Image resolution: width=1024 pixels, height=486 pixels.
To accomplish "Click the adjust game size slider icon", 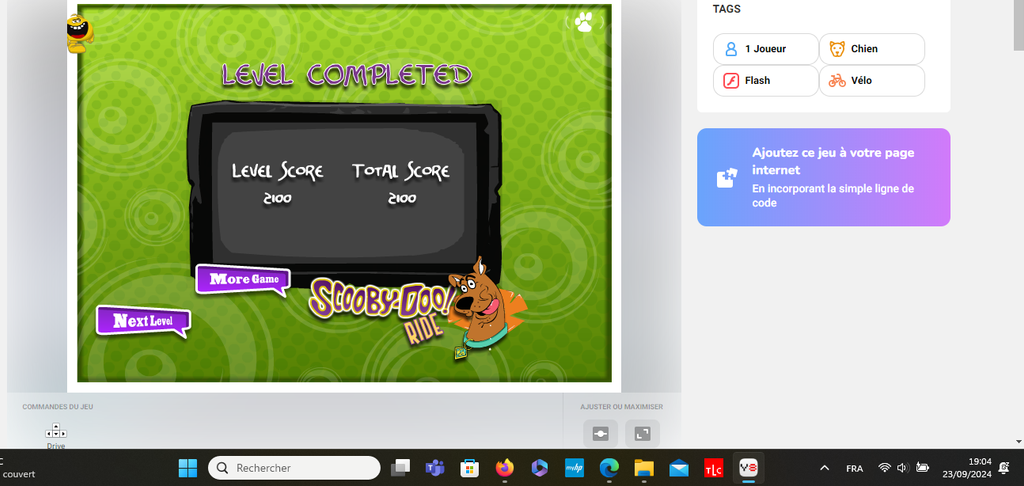I will [x=600, y=434].
